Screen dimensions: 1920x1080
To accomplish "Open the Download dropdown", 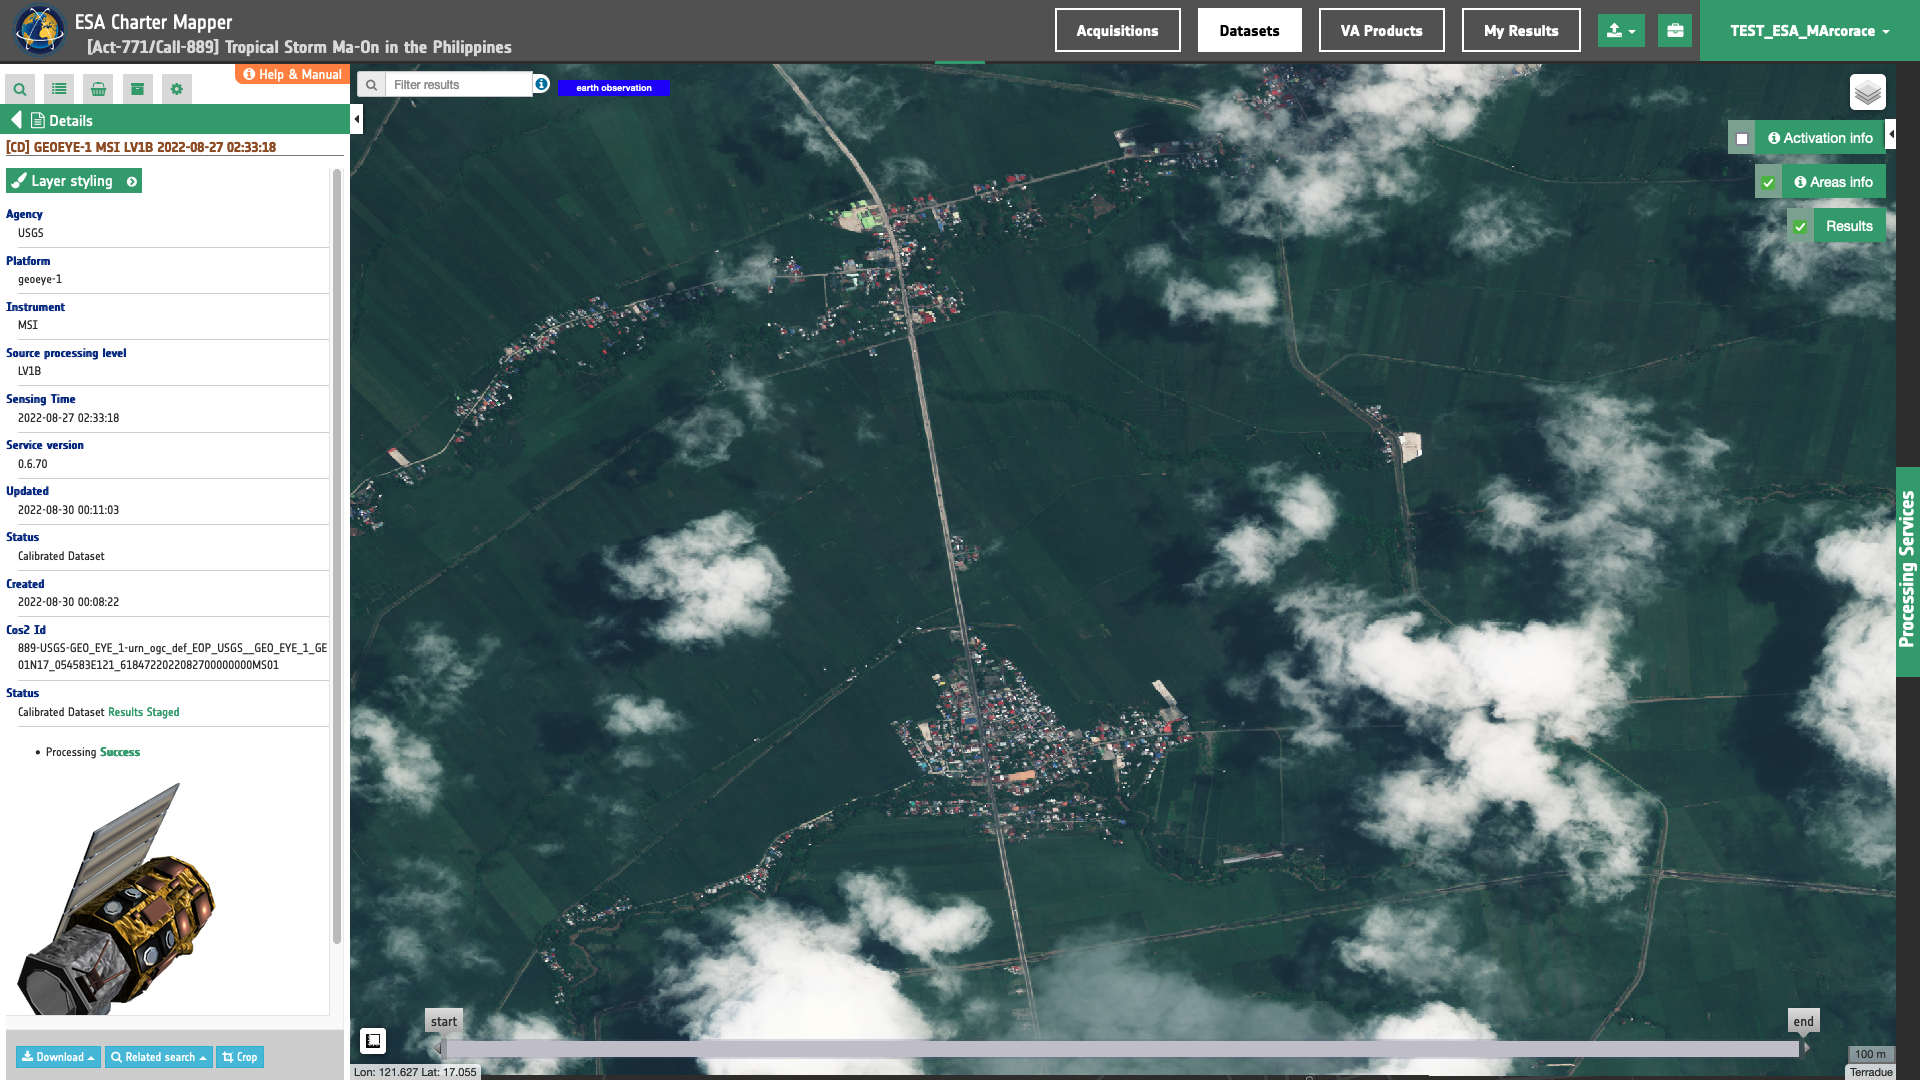I will (58, 1057).
